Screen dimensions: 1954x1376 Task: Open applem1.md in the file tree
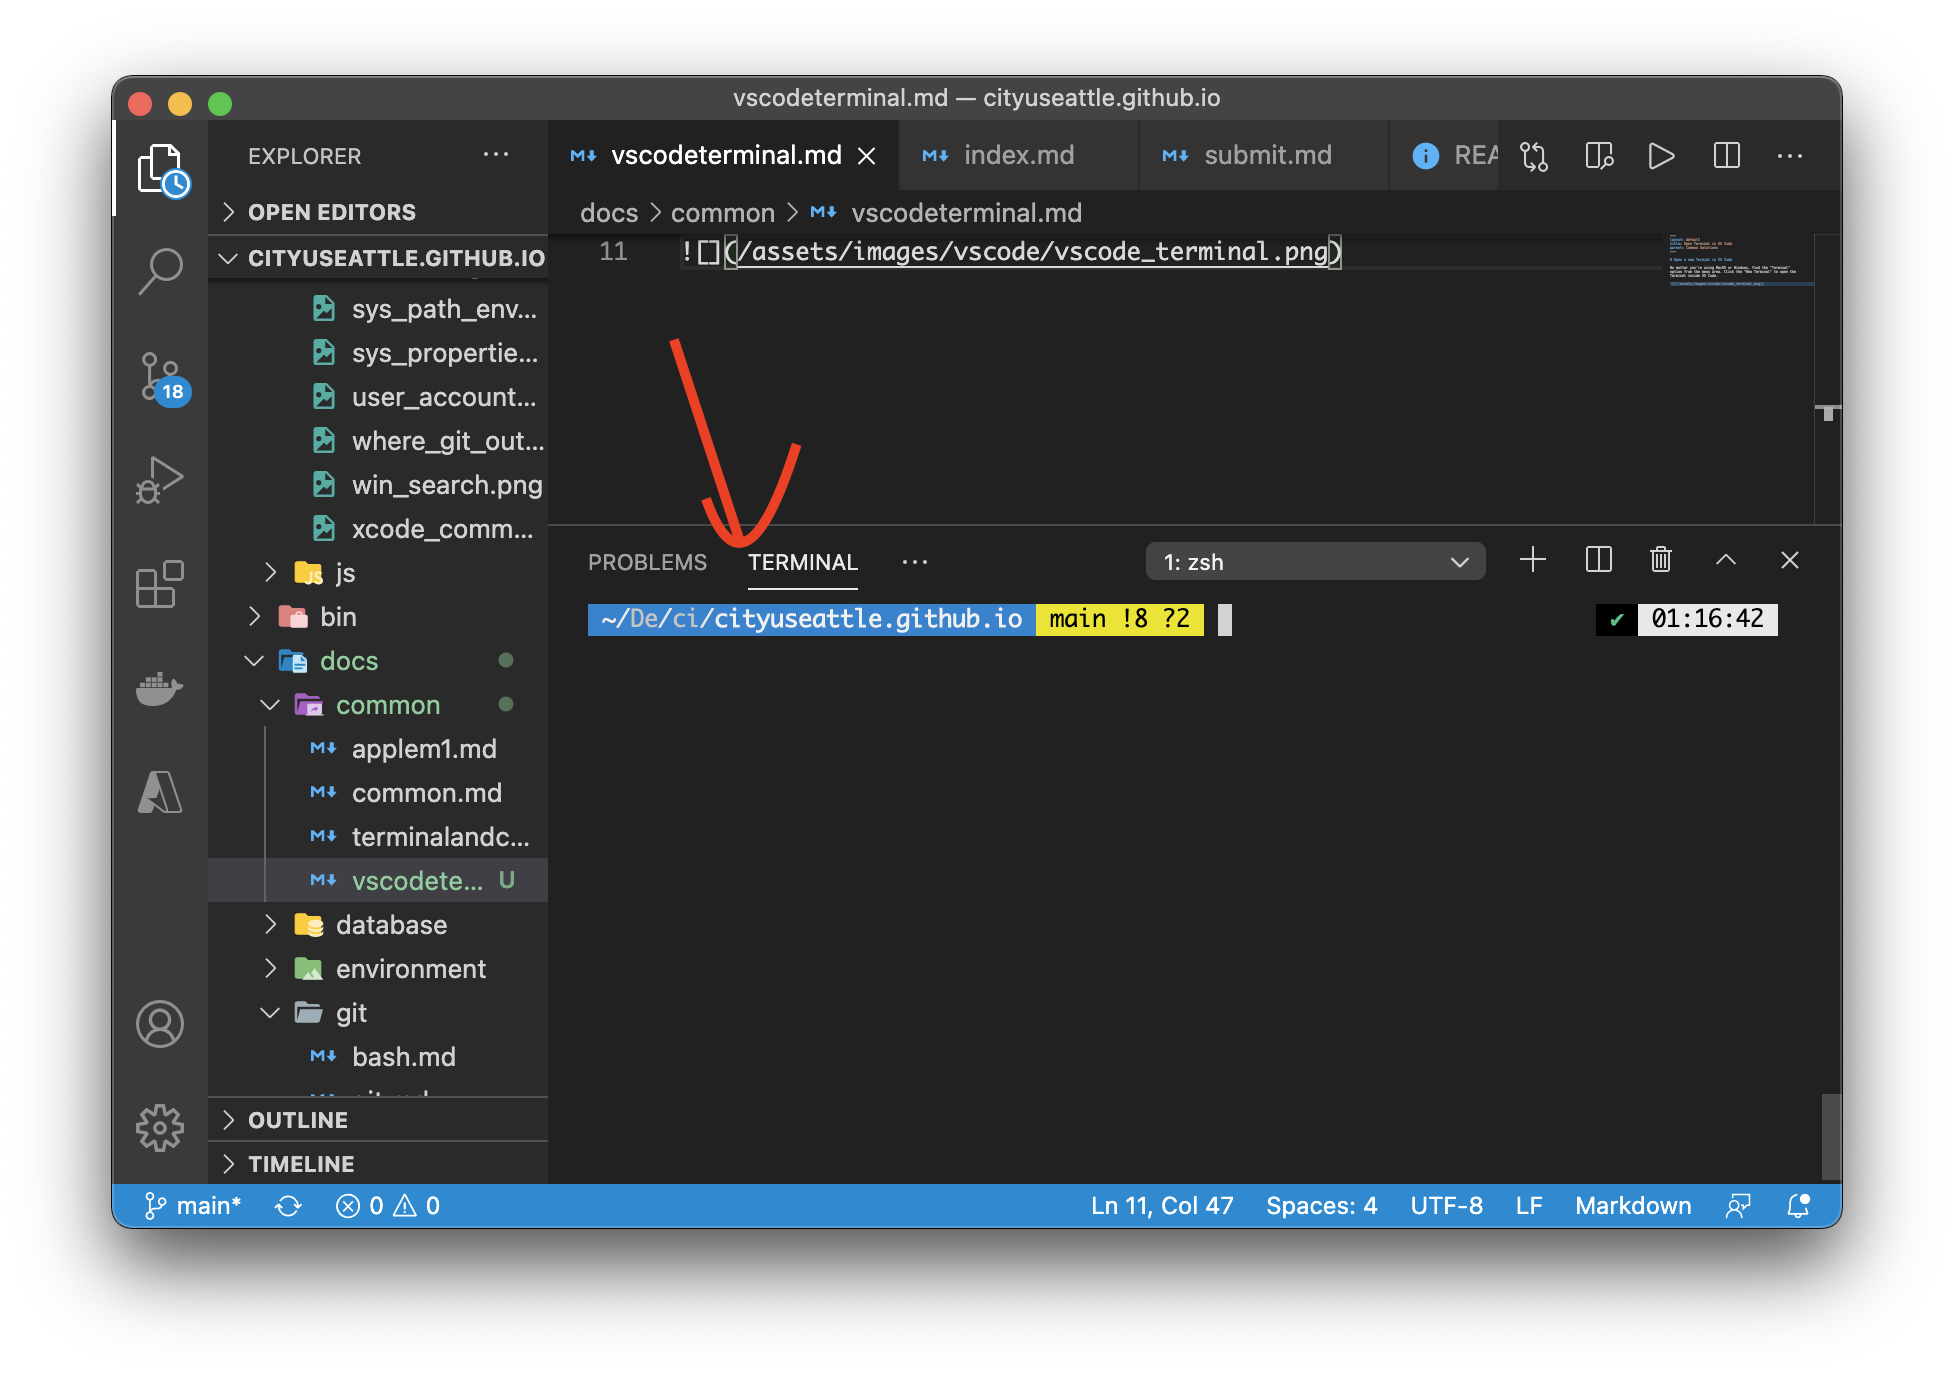378,749
